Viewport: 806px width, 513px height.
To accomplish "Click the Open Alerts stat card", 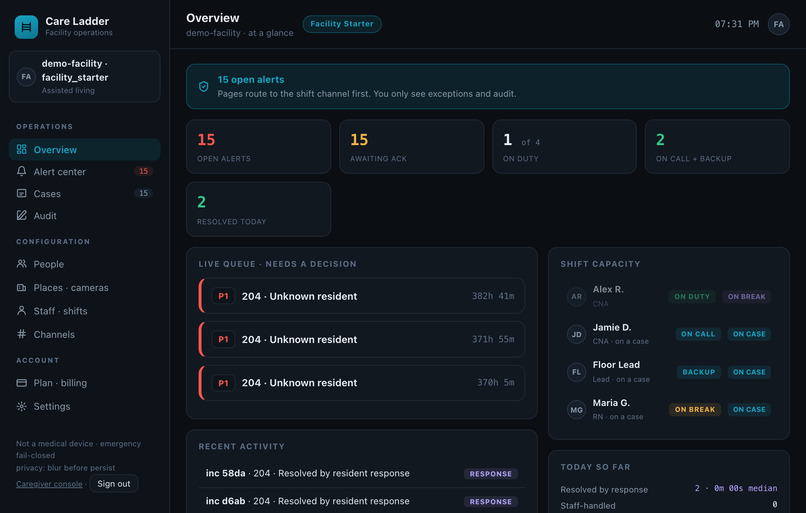I will pyautogui.click(x=259, y=146).
